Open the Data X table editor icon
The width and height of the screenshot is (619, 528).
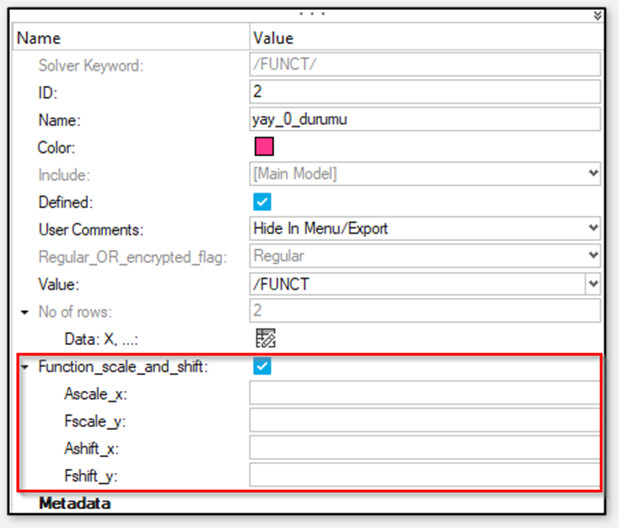click(x=265, y=338)
